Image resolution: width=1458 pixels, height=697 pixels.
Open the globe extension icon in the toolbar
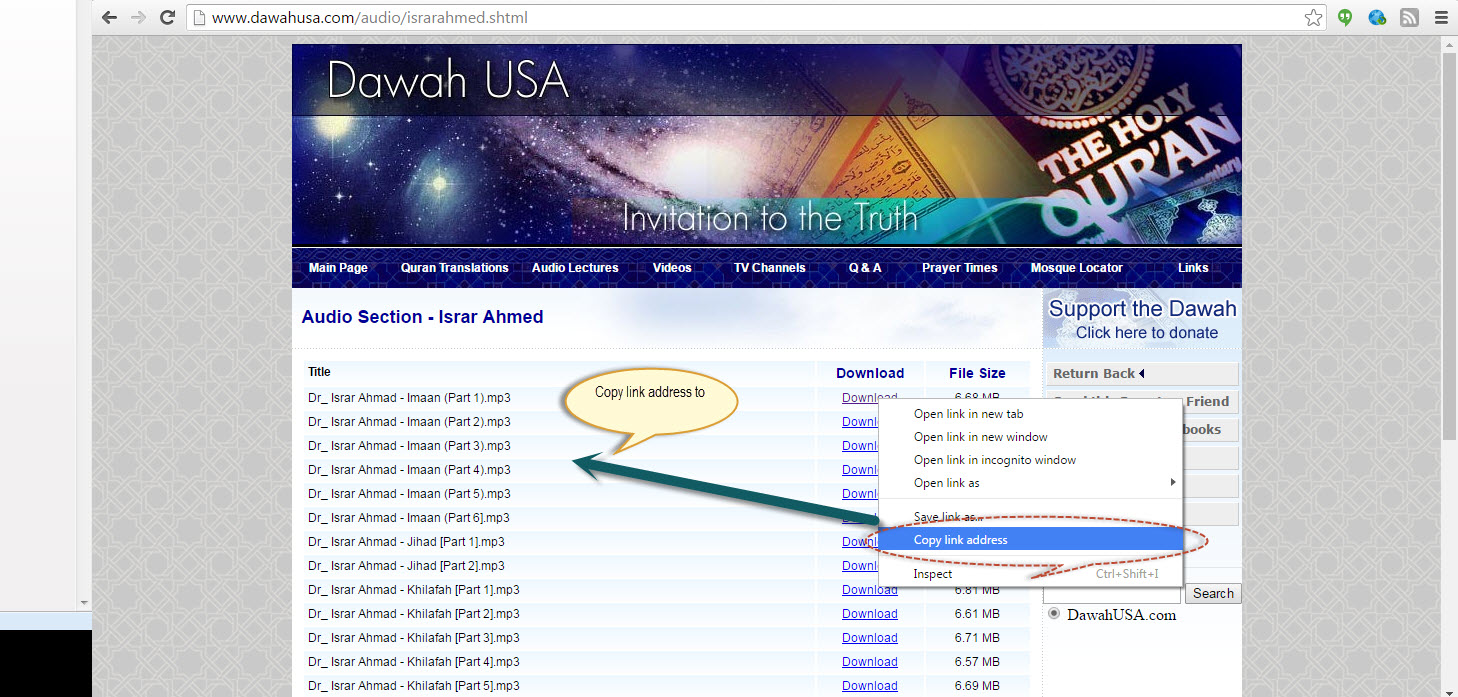(x=1377, y=17)
